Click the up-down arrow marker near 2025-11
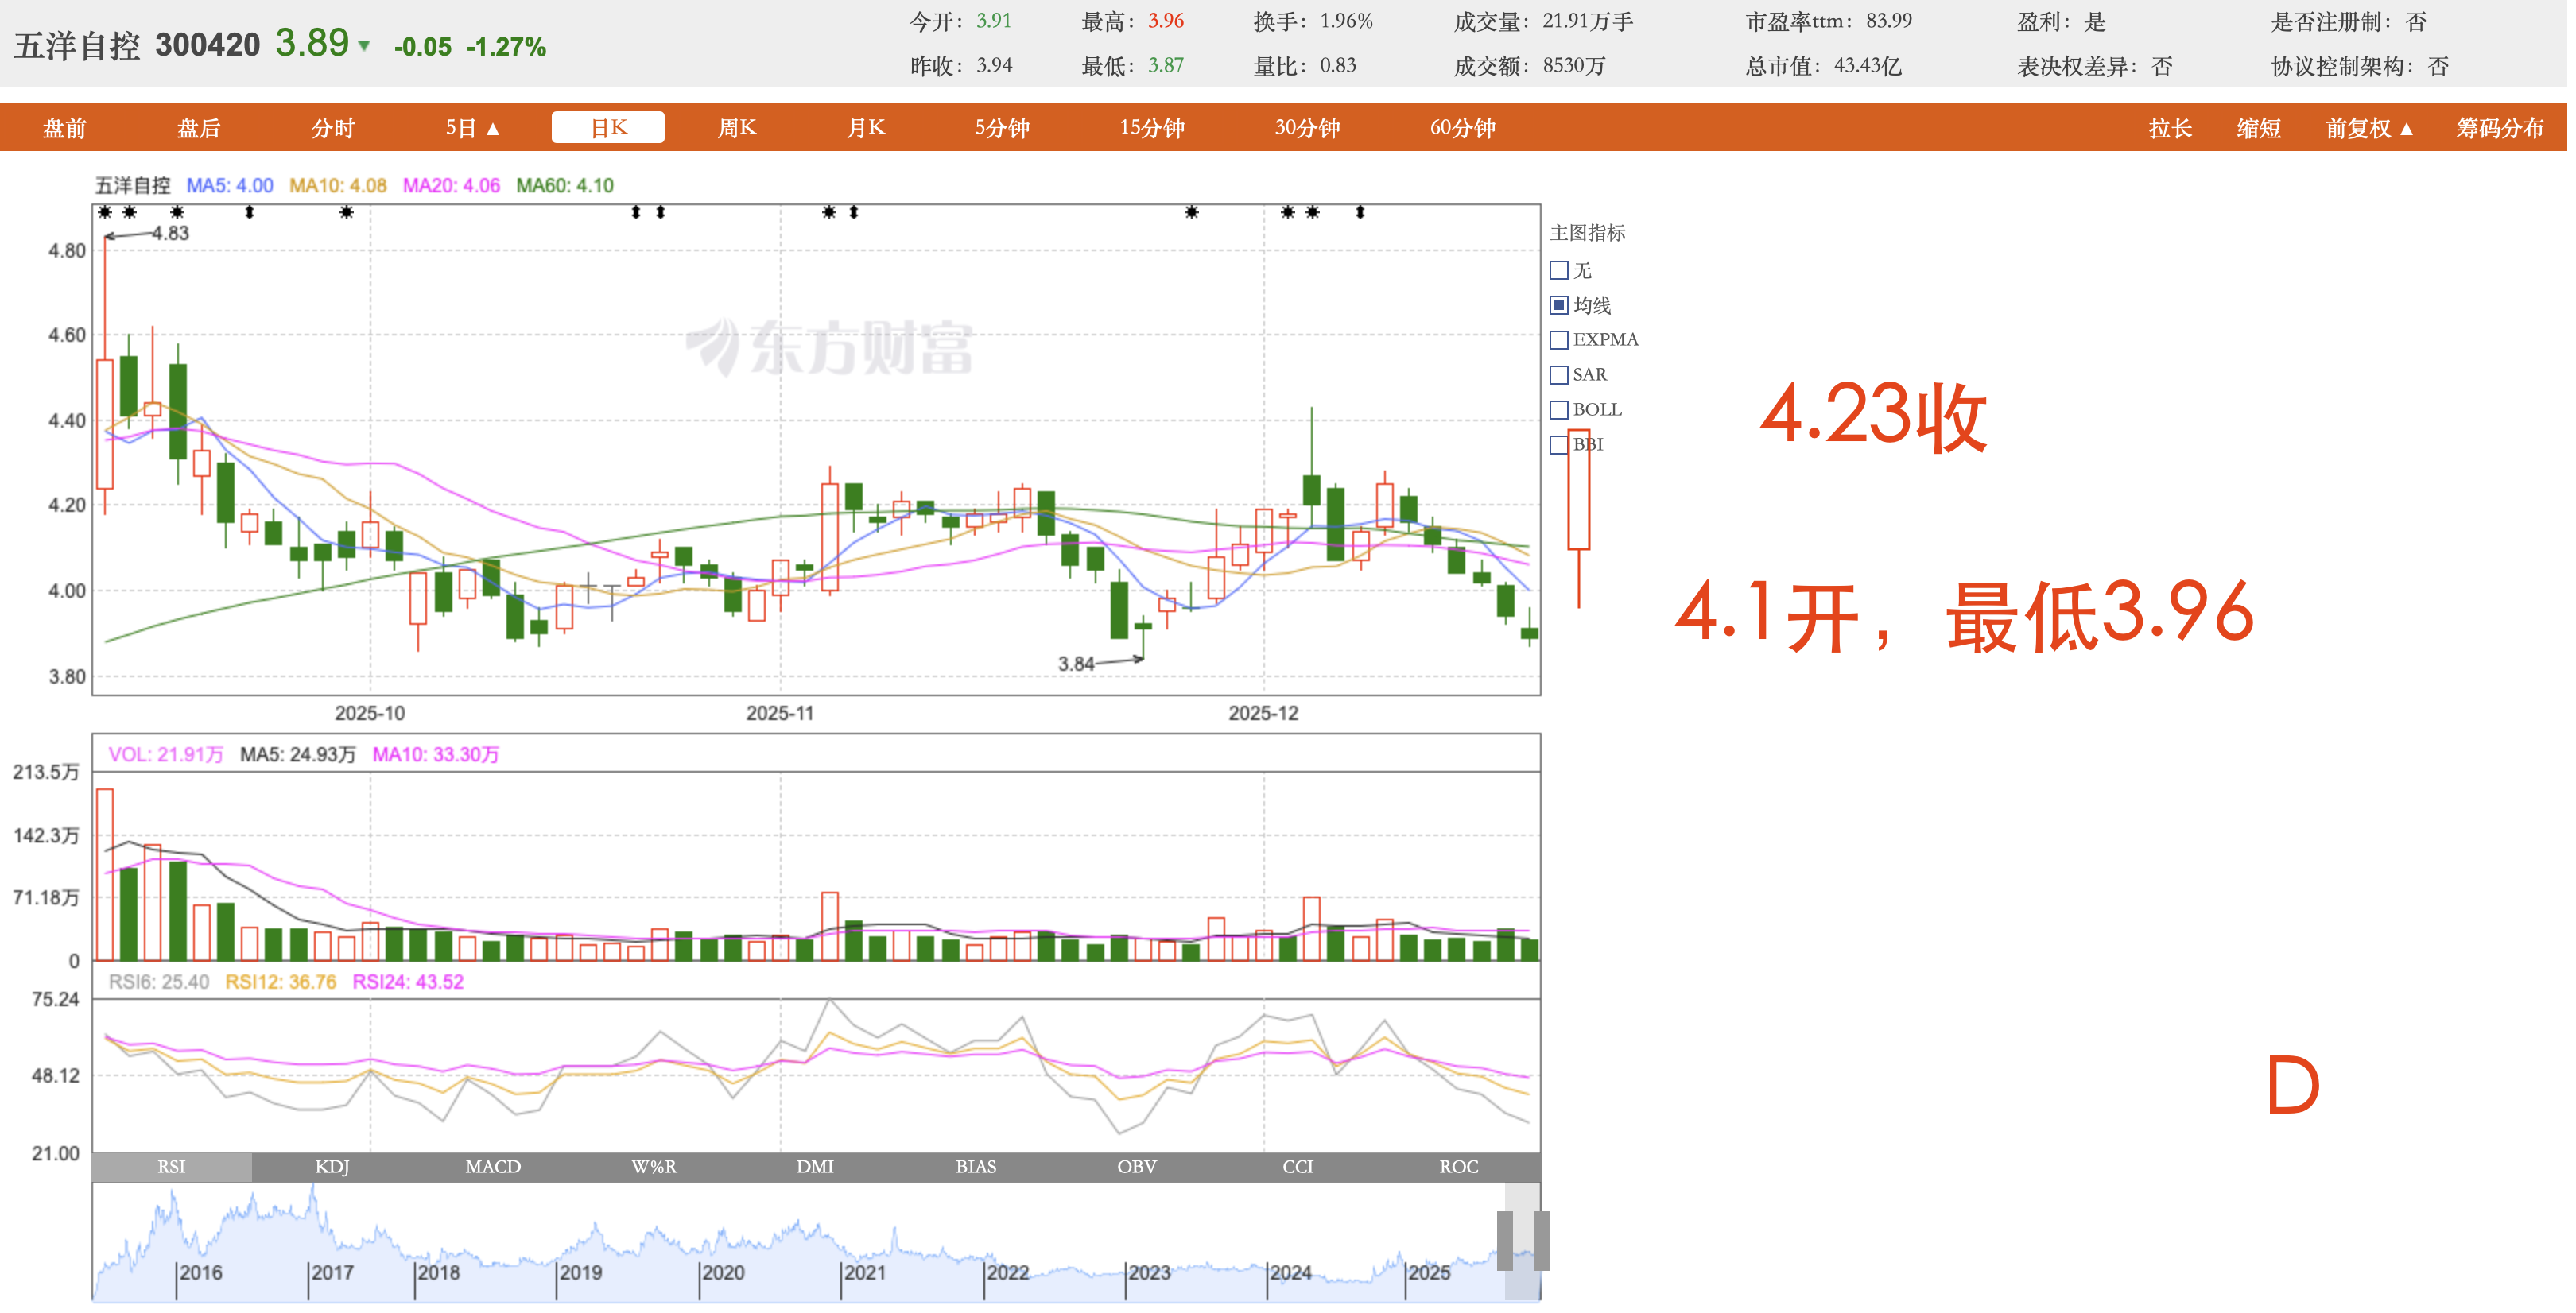Image resolution: width=2576 pixels, height=1313 pixels. (853, 212)
